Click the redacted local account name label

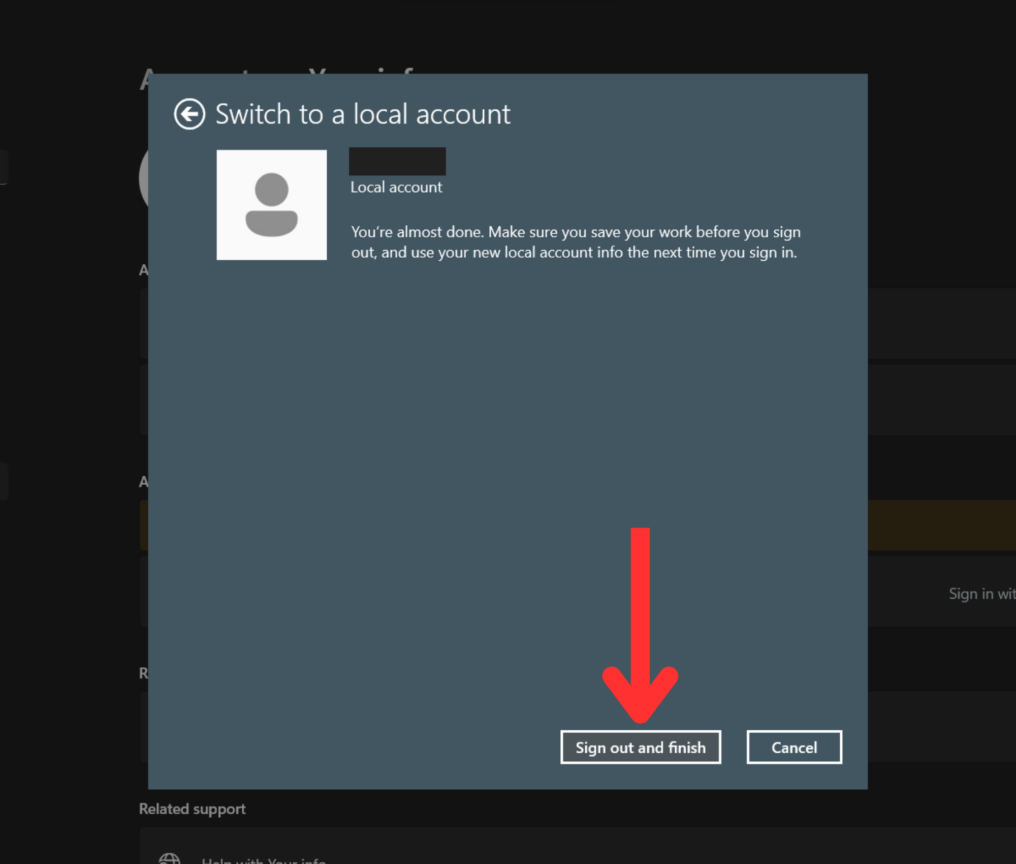coord(396,160)
